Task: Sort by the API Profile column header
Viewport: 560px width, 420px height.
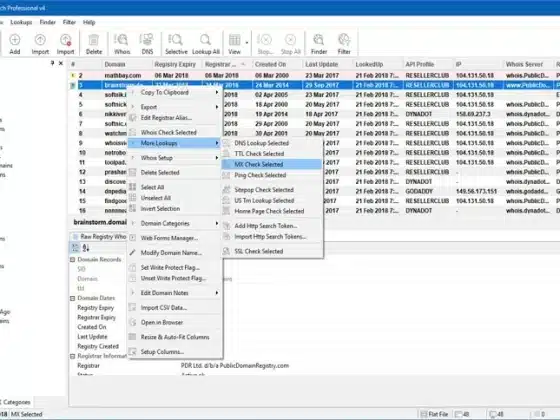Action: coord(428,64)
